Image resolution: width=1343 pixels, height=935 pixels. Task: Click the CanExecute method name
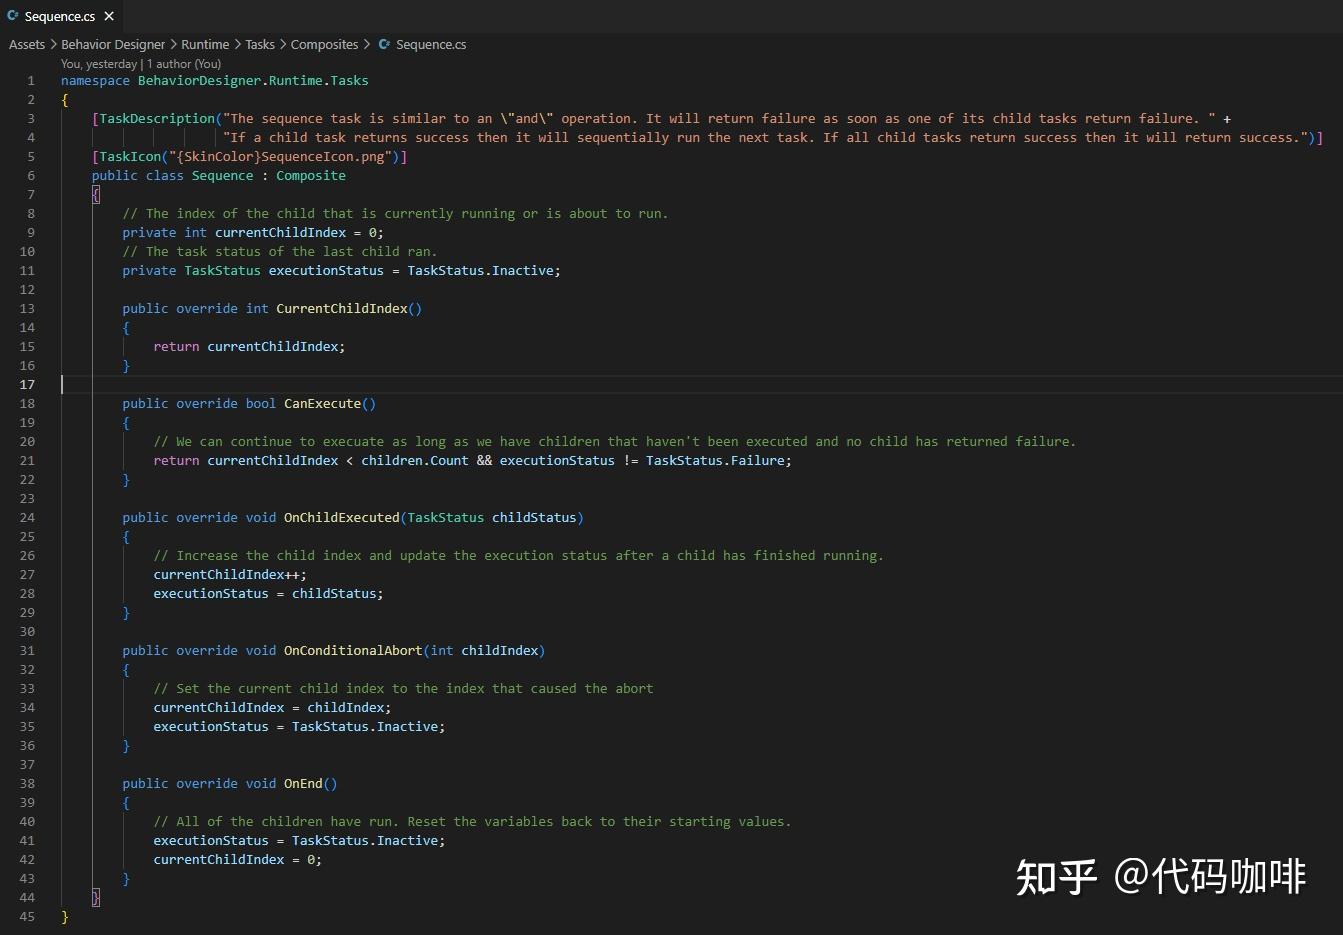click(322, 404)
